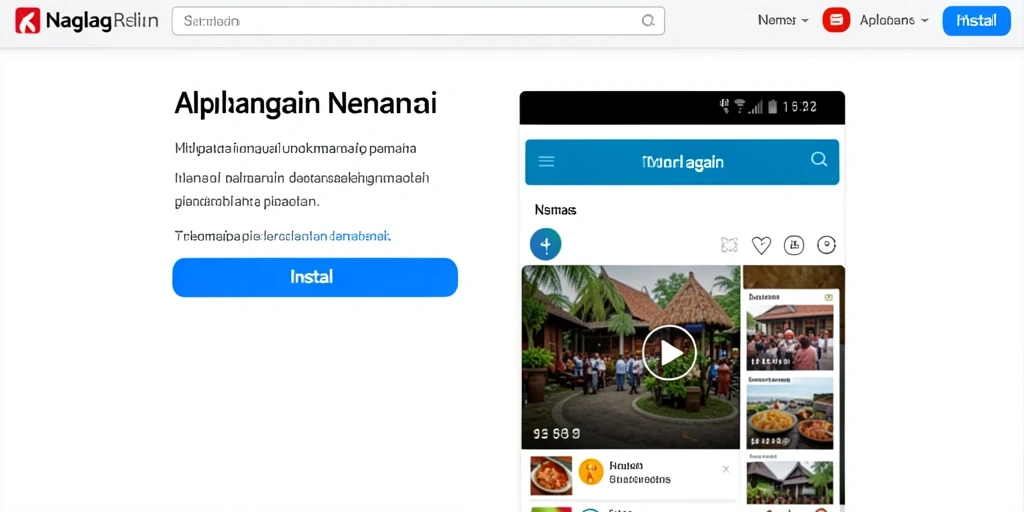This screenshot has width=1024, height=512.
Task: Click the food bowl thumbnail below the video
Action: tap(551, 475)
